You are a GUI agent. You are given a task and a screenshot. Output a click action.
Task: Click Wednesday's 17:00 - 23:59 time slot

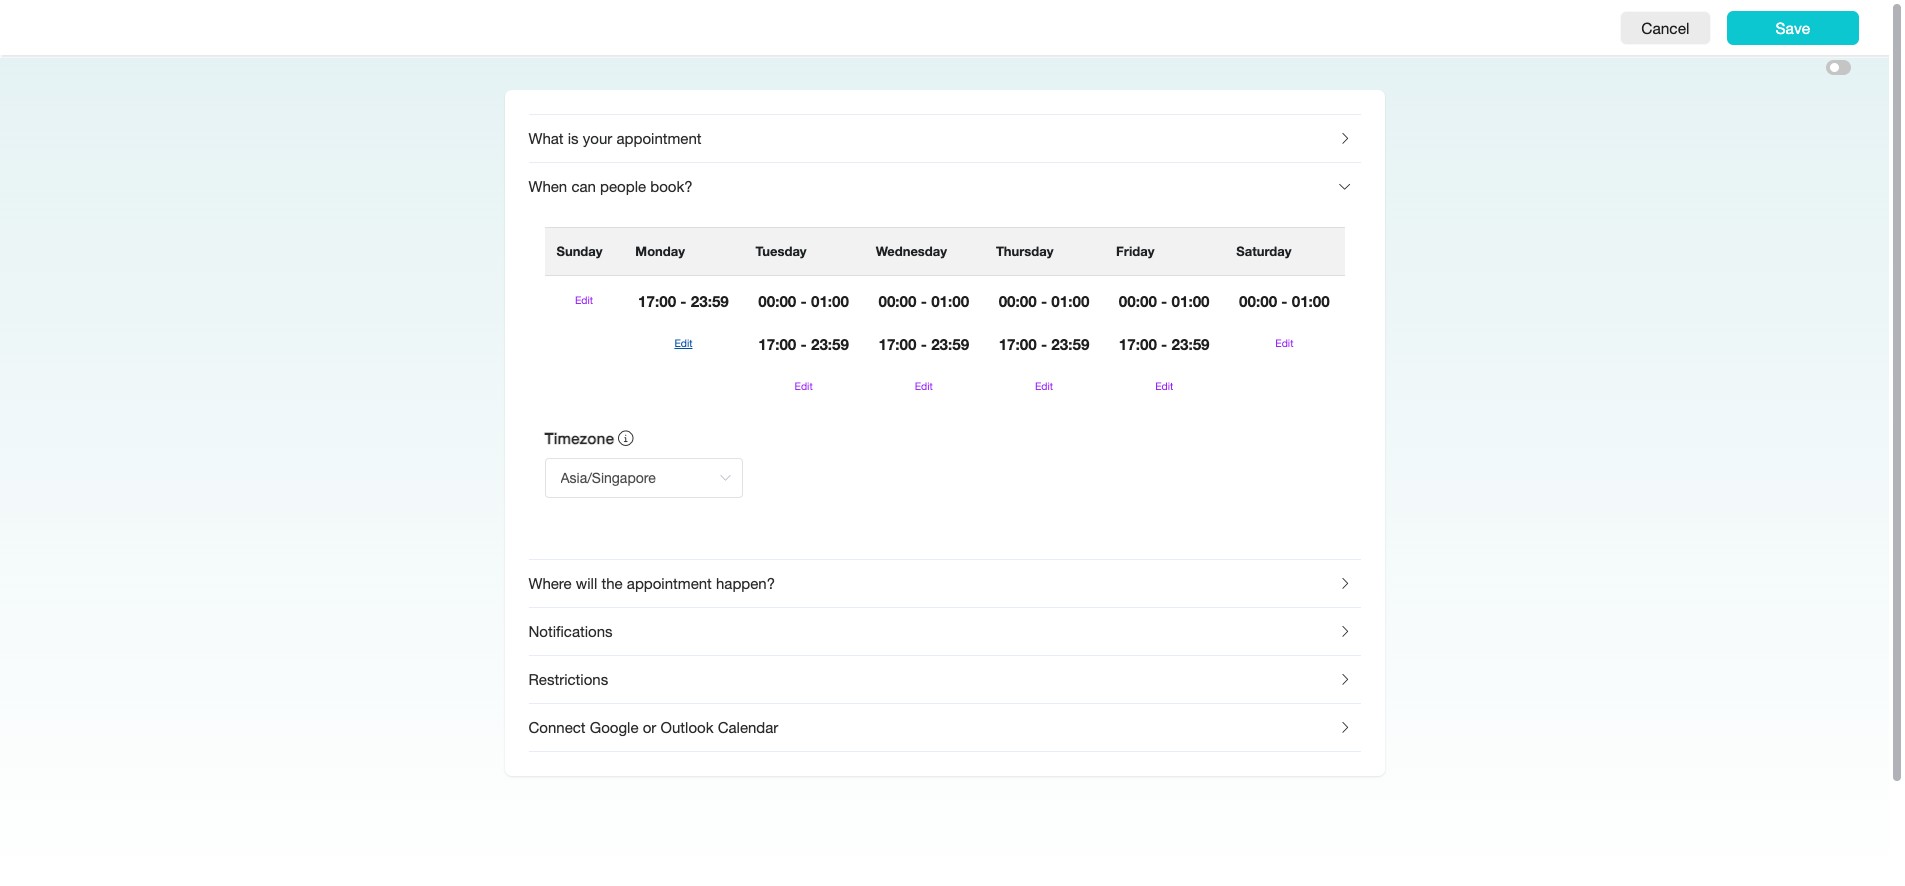pyautogui.click(x=923, y=345)
